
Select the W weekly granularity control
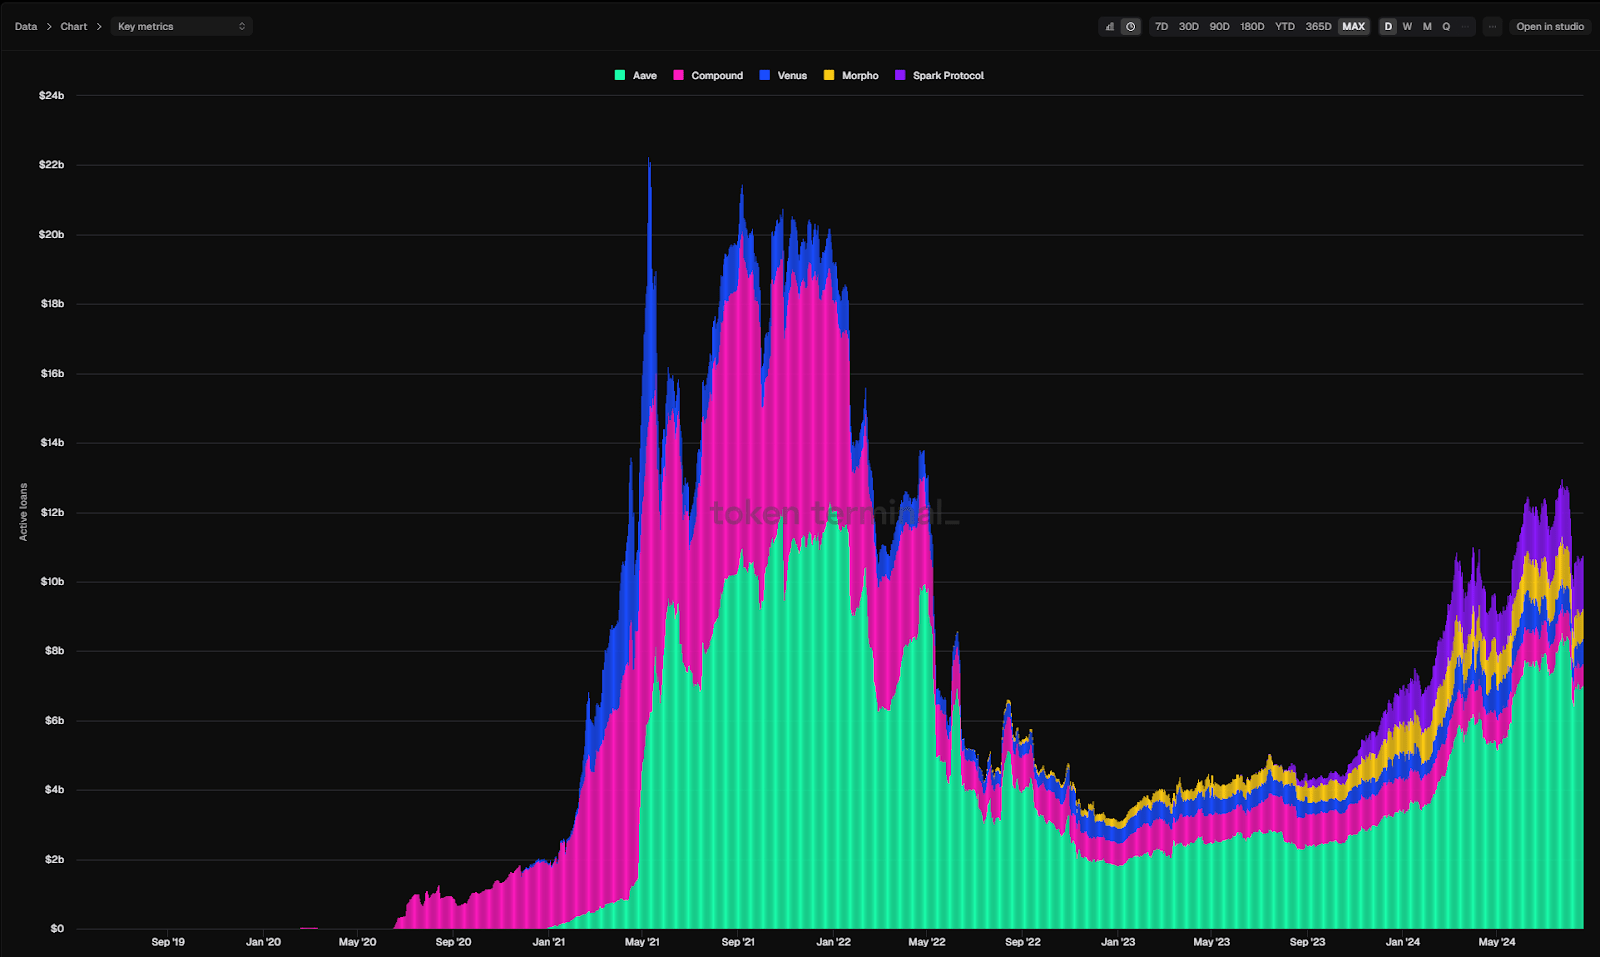[x=1407, y=26]
